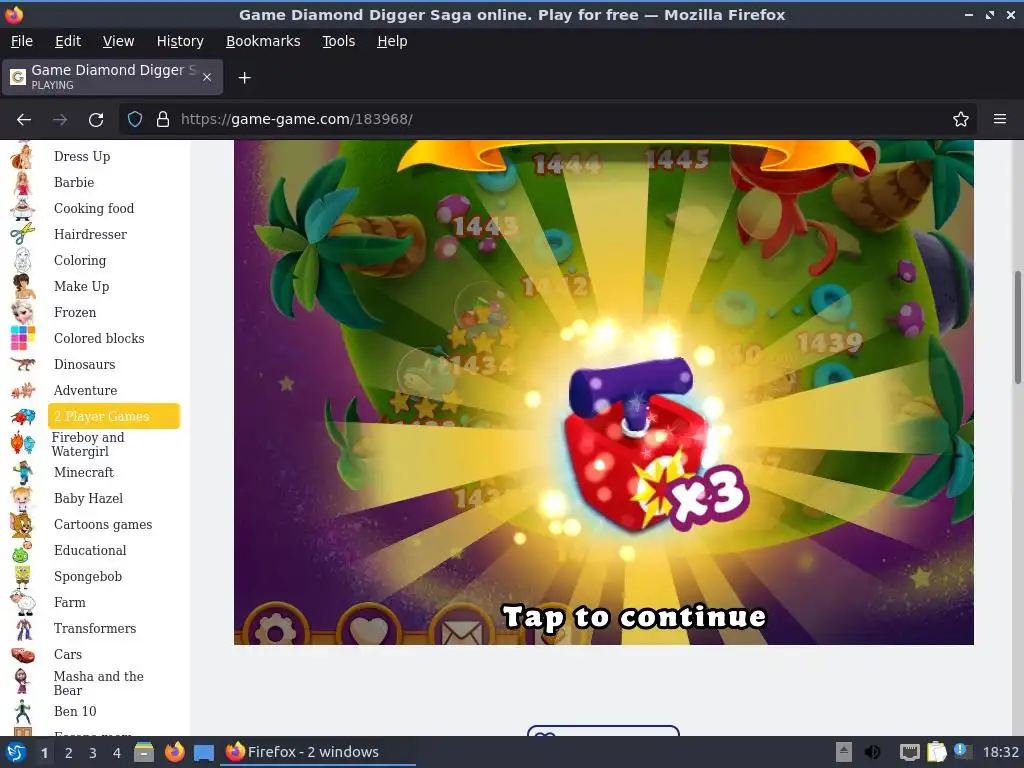Open Firefox hamburger application menu
The image size is (1024, 768).
point(1000,119)
